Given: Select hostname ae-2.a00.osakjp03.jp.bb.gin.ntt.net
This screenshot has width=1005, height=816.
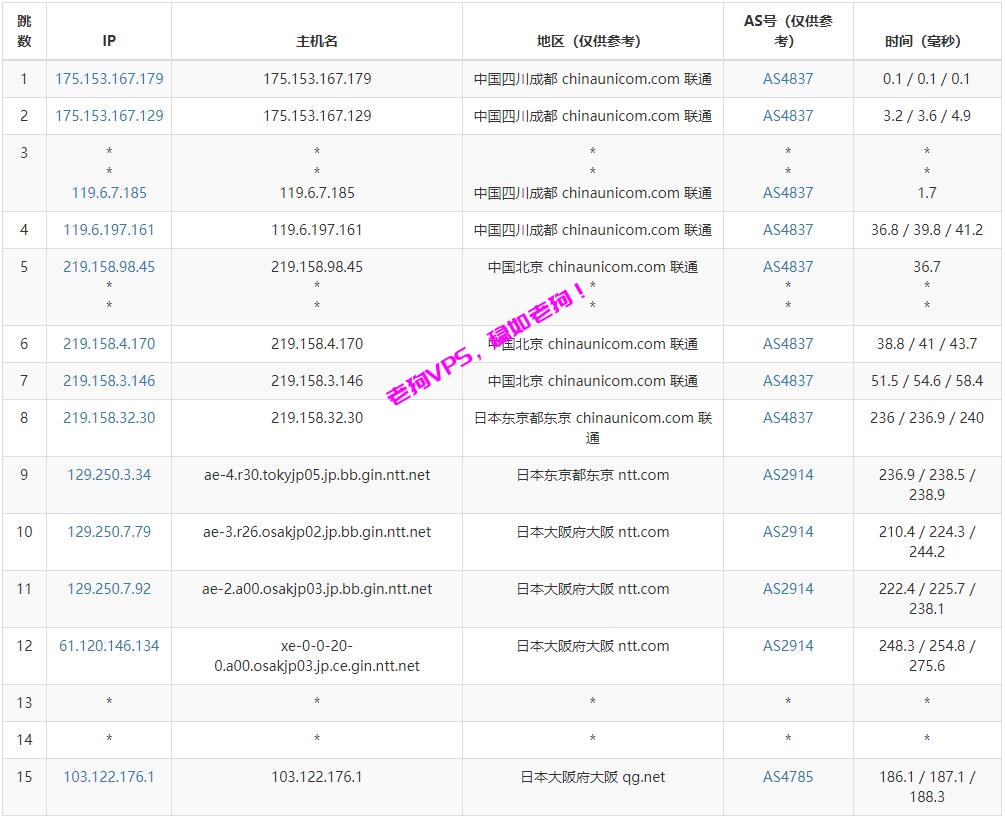Looking at the screenshot, I should pyautogui.click(x=317, y=589).
